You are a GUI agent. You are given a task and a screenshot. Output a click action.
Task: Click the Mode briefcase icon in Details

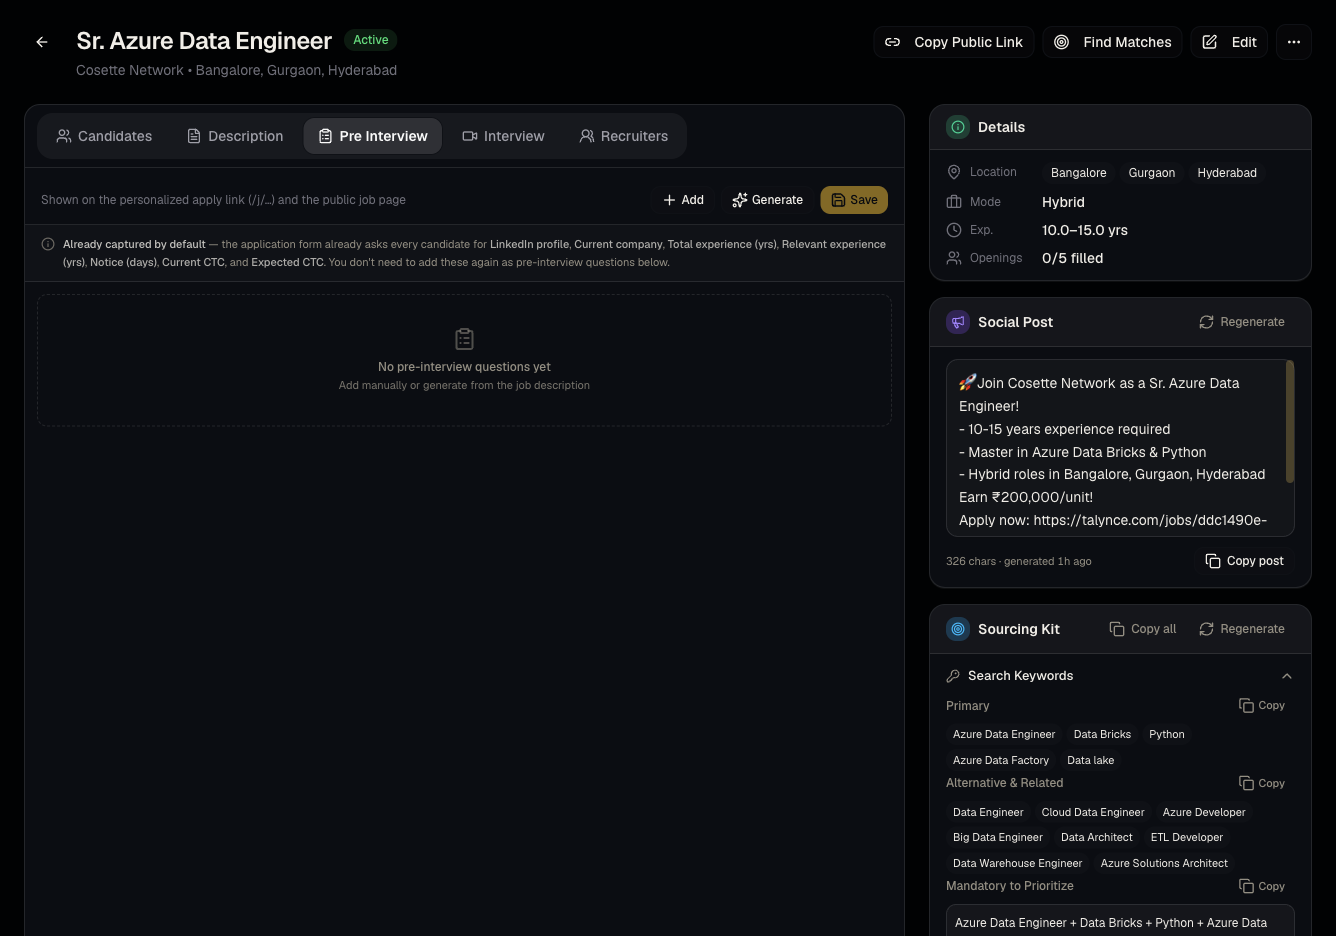coord(954,201)
